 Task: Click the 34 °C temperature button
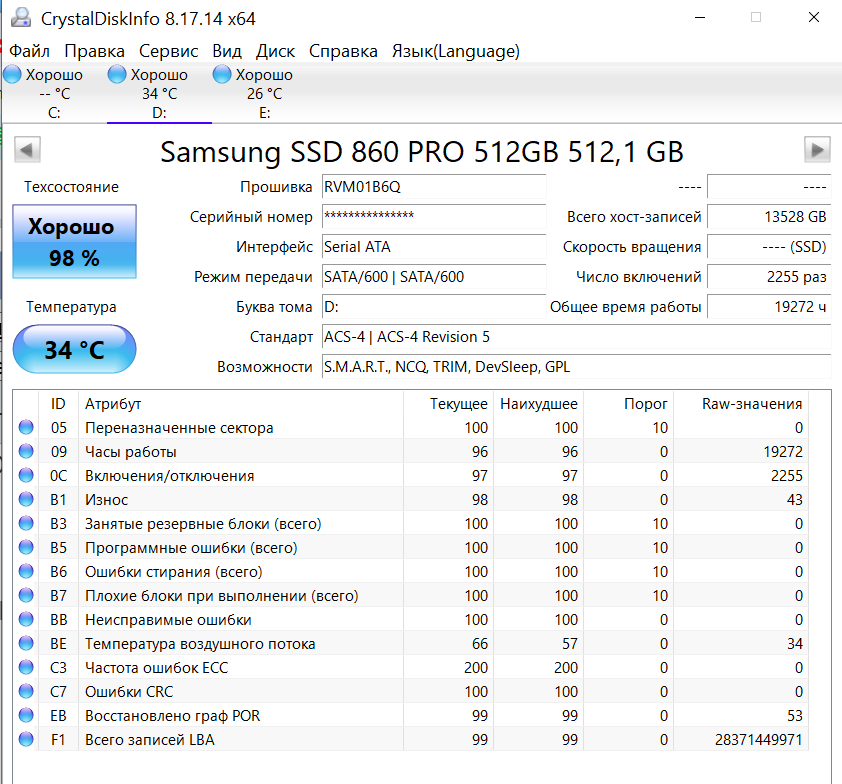click(x=74, y=350)
